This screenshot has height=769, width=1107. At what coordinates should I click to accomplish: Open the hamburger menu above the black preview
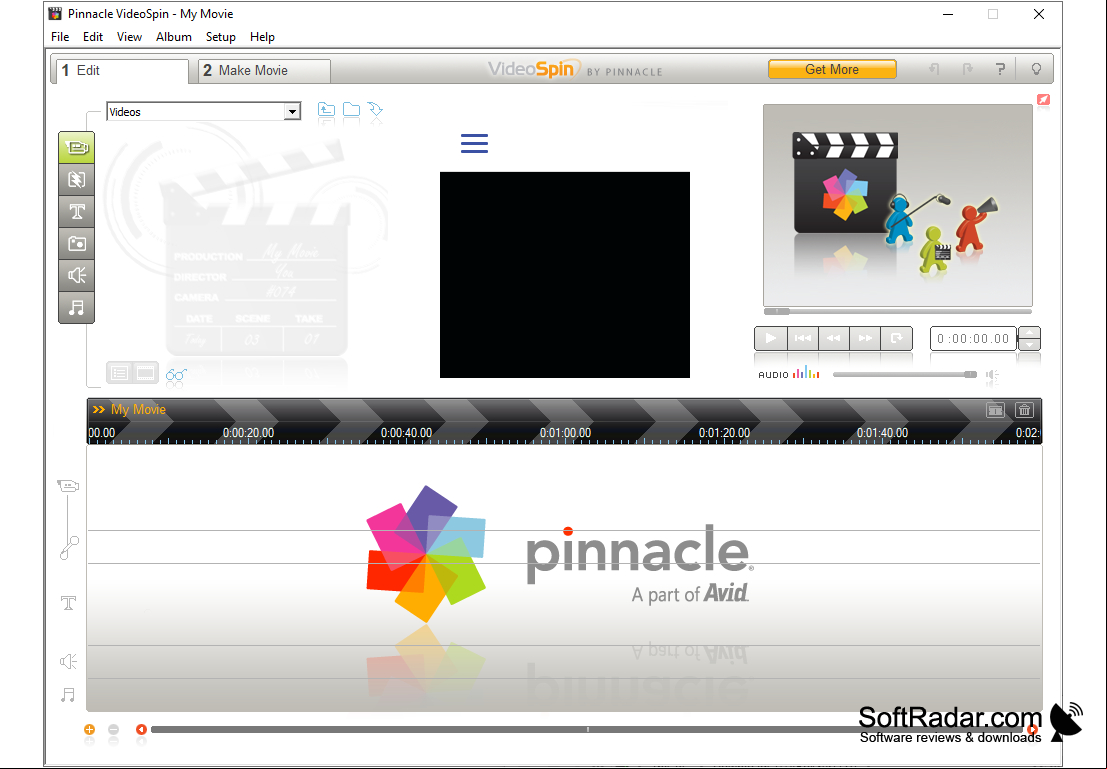474,143
